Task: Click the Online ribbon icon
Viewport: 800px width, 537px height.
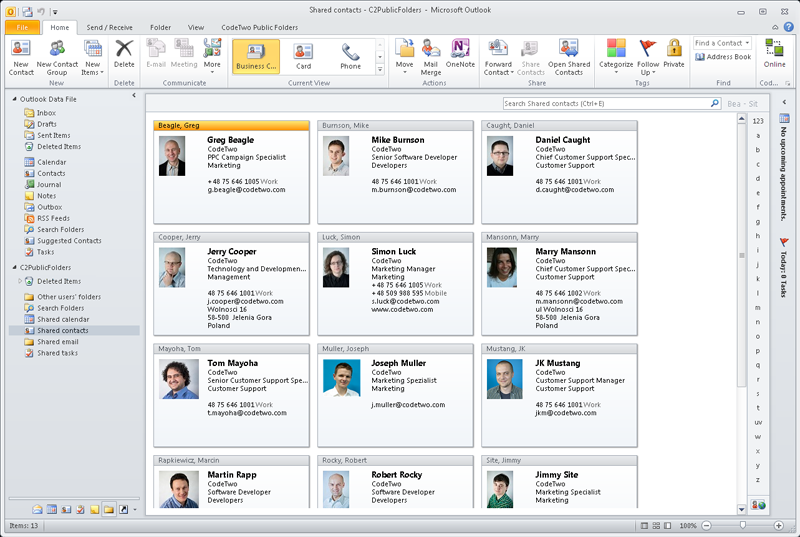Action: pos(774,54)
